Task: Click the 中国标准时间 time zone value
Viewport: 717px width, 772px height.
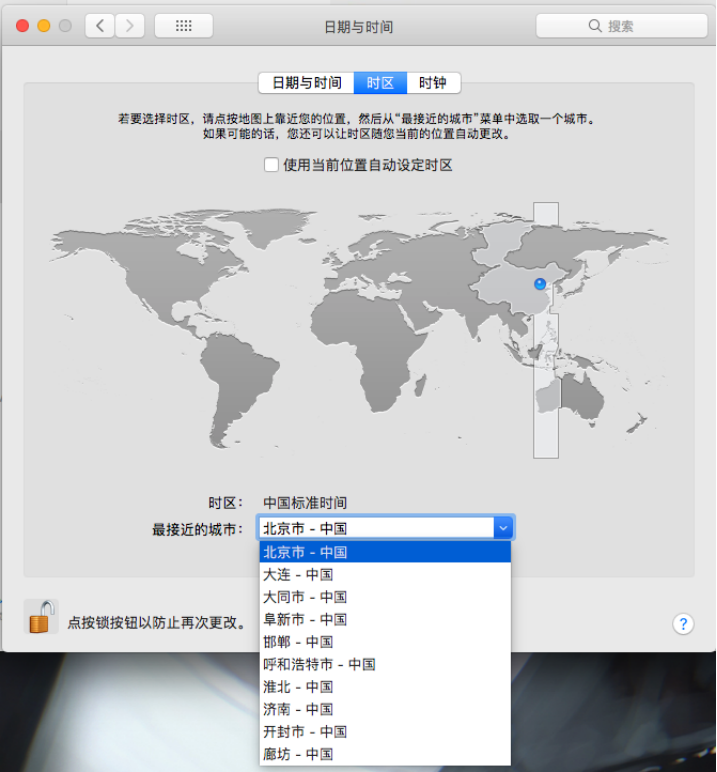Action: click(305, 503)
